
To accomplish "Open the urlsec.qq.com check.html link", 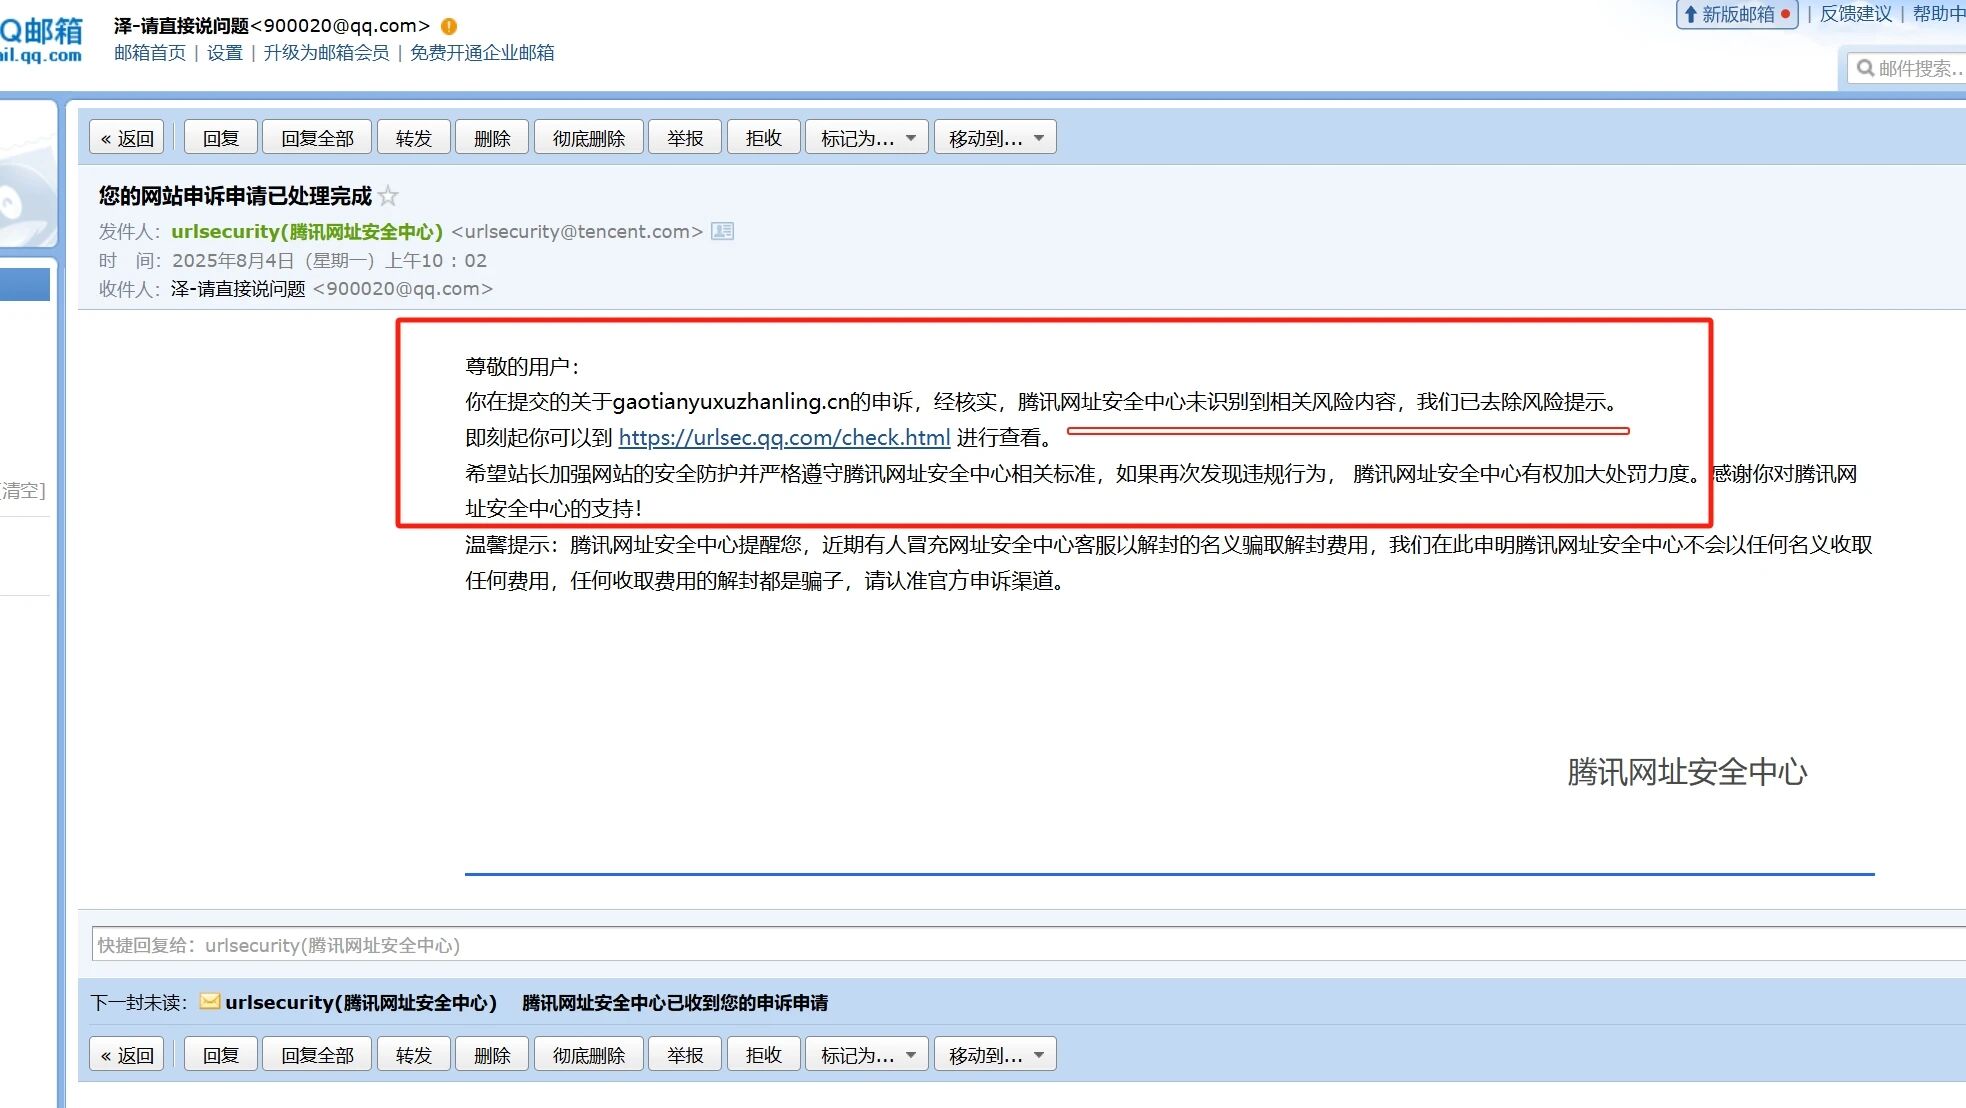I will (x=784, y=437).
